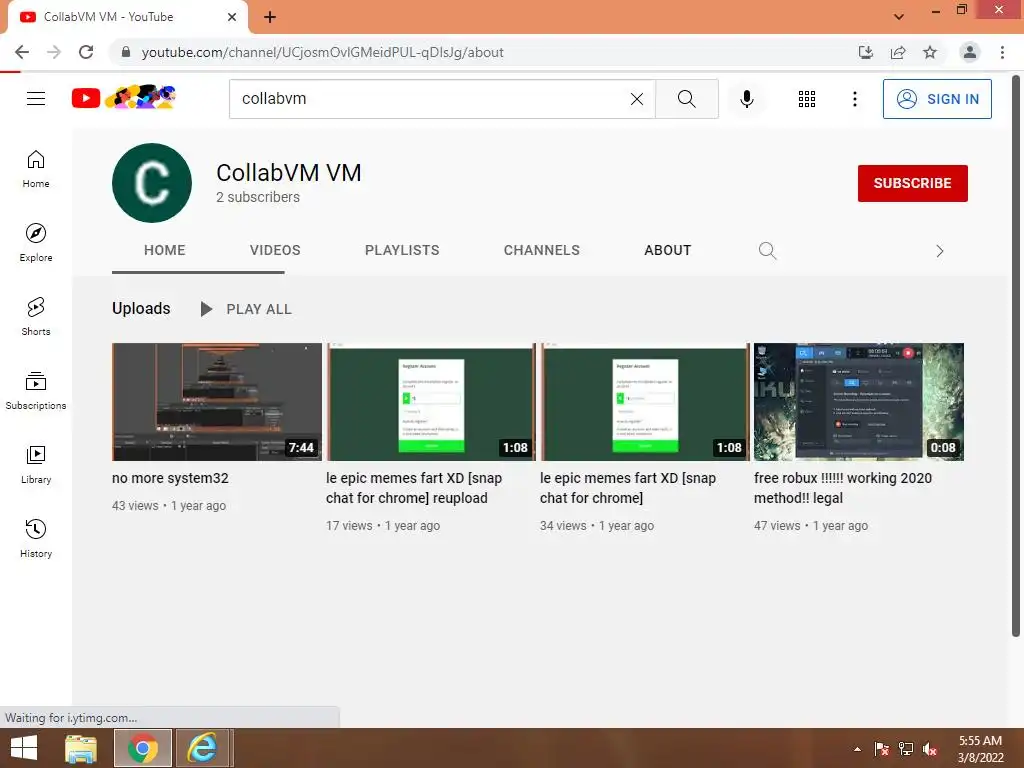
Task: Open the YouTube hamburger guide menu
Action: [36, 99]
